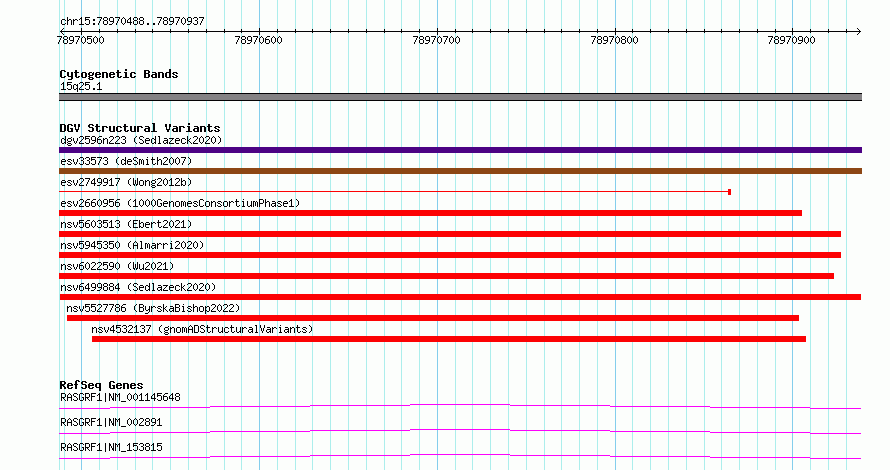
Task: Click nsv4532137 (gnomADStructuralVariants) label
Action: (202, 329)
